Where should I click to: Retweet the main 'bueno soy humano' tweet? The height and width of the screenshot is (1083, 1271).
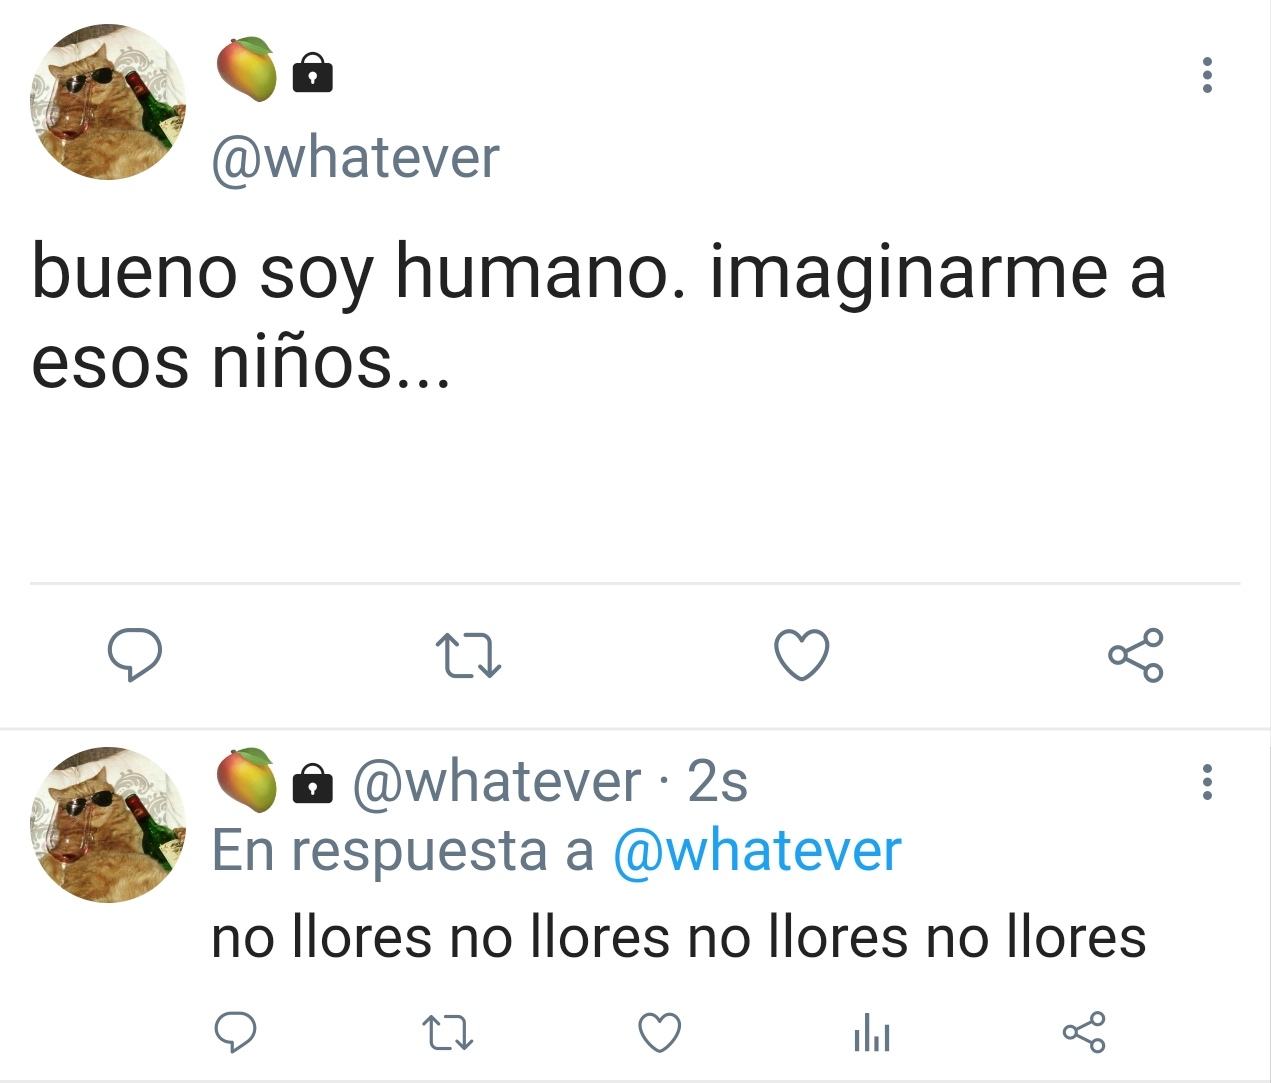(x=469, y=656)
